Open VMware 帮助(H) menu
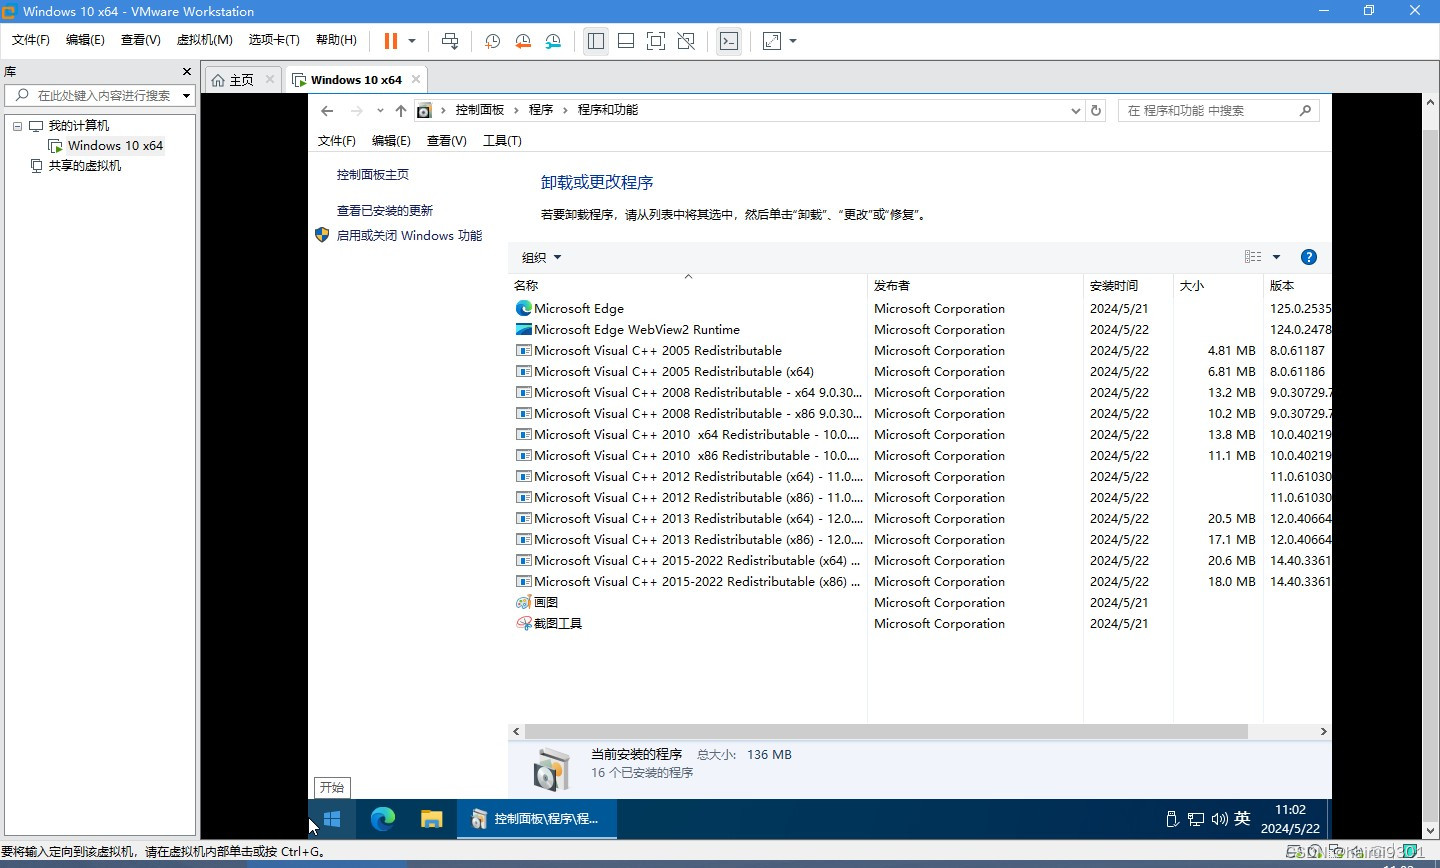The height and width of the screenshot is (868, 1440). click(x=336, y=40)
